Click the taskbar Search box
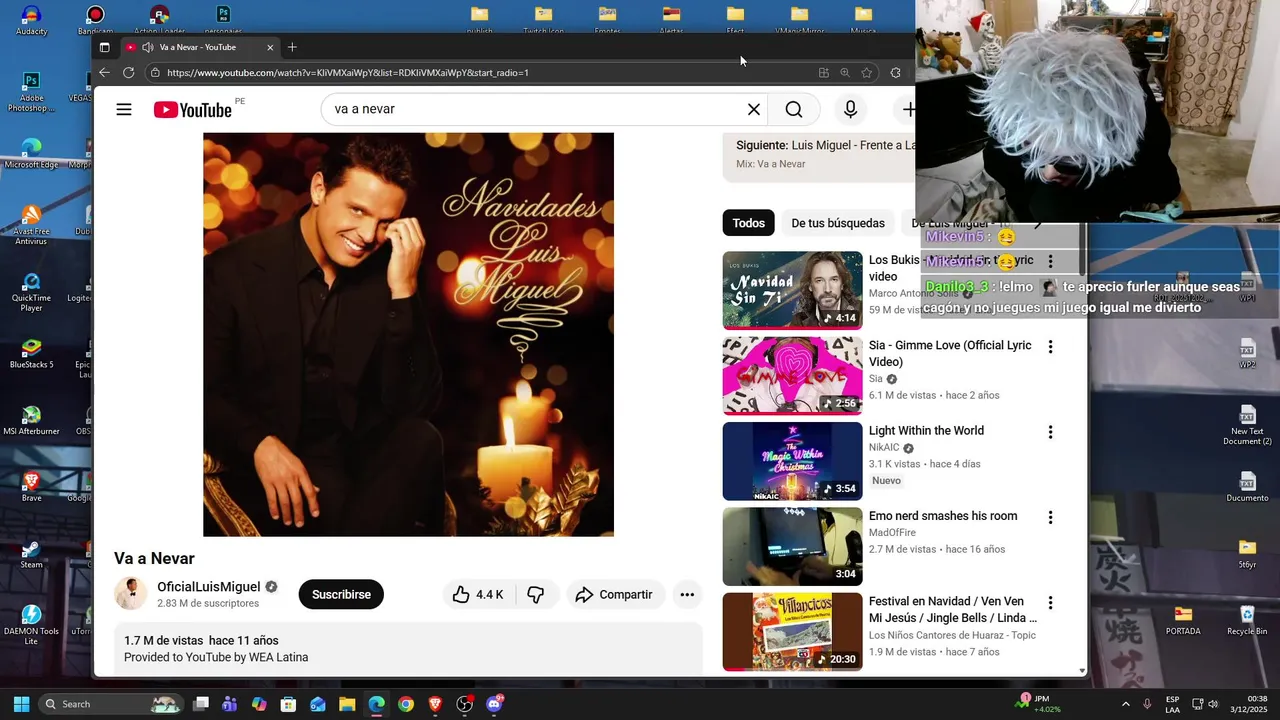 [x=111, y=704]
